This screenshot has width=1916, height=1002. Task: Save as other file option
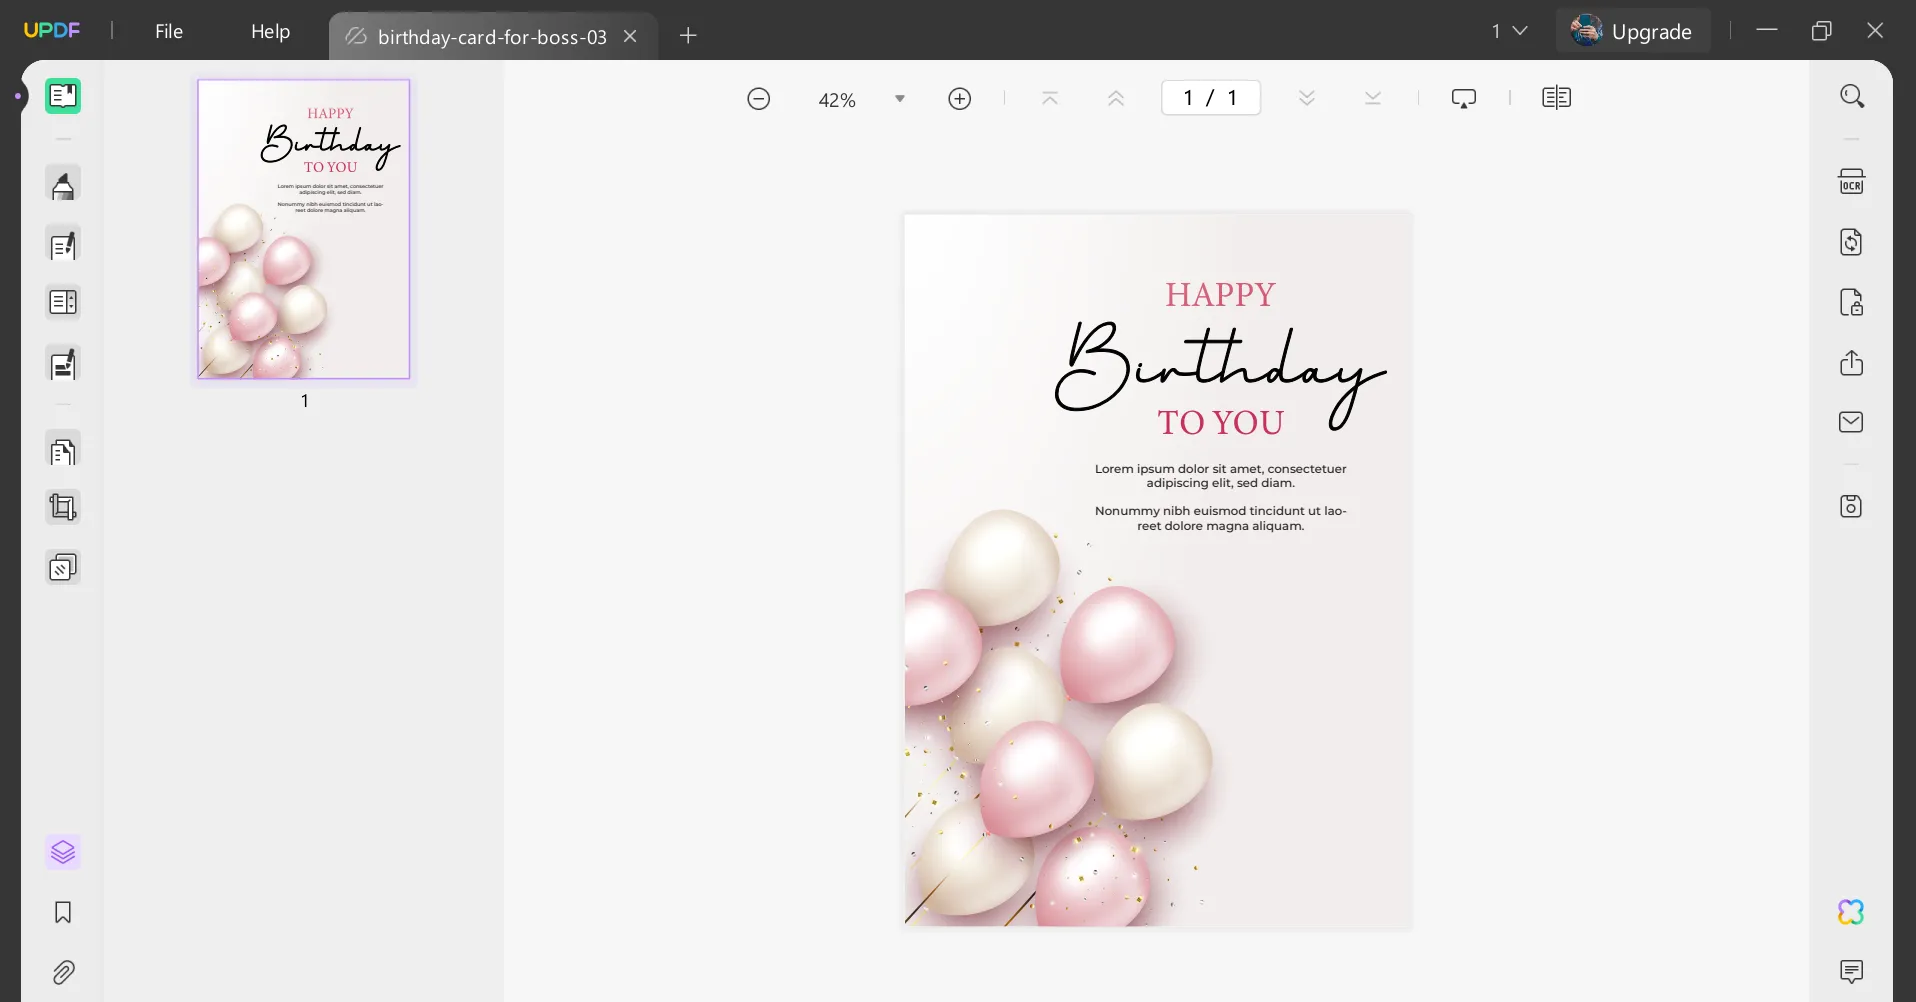1852,506
